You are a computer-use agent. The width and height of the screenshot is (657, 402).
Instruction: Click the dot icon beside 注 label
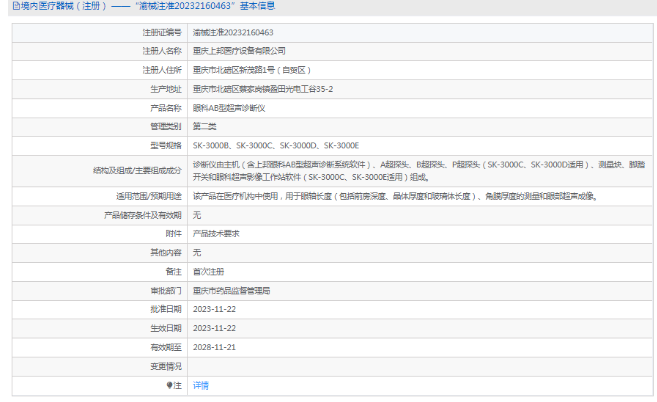tap(169, 385)
